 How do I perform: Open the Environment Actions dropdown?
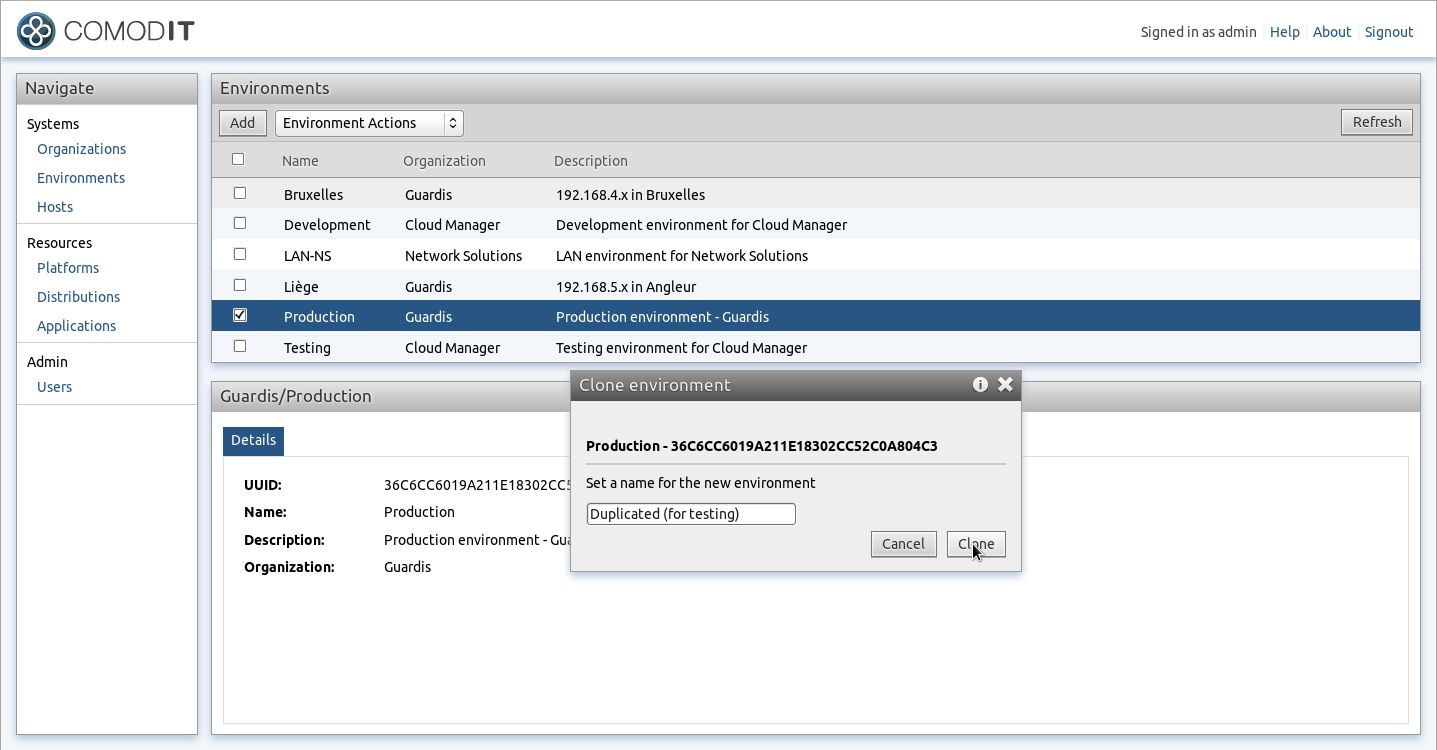pos(369,123)
